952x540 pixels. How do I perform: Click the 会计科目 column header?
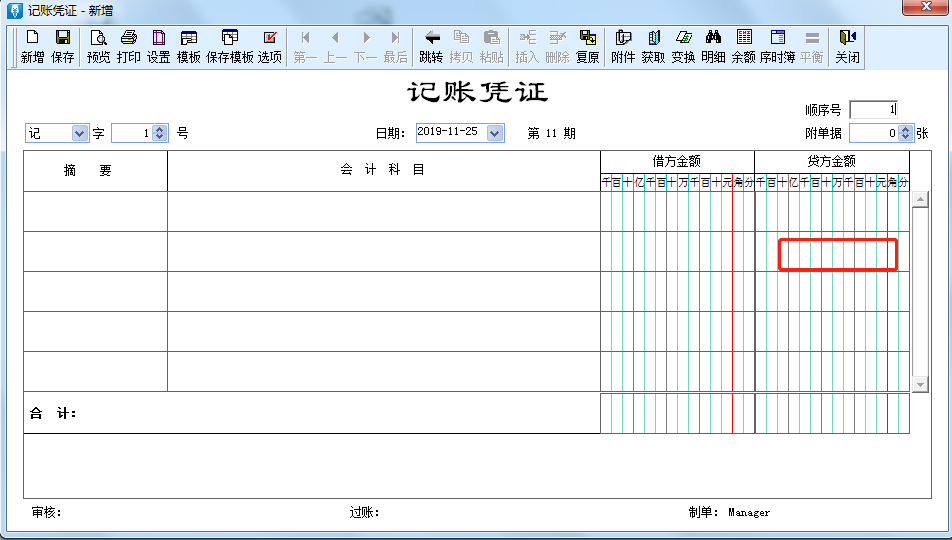384,171
